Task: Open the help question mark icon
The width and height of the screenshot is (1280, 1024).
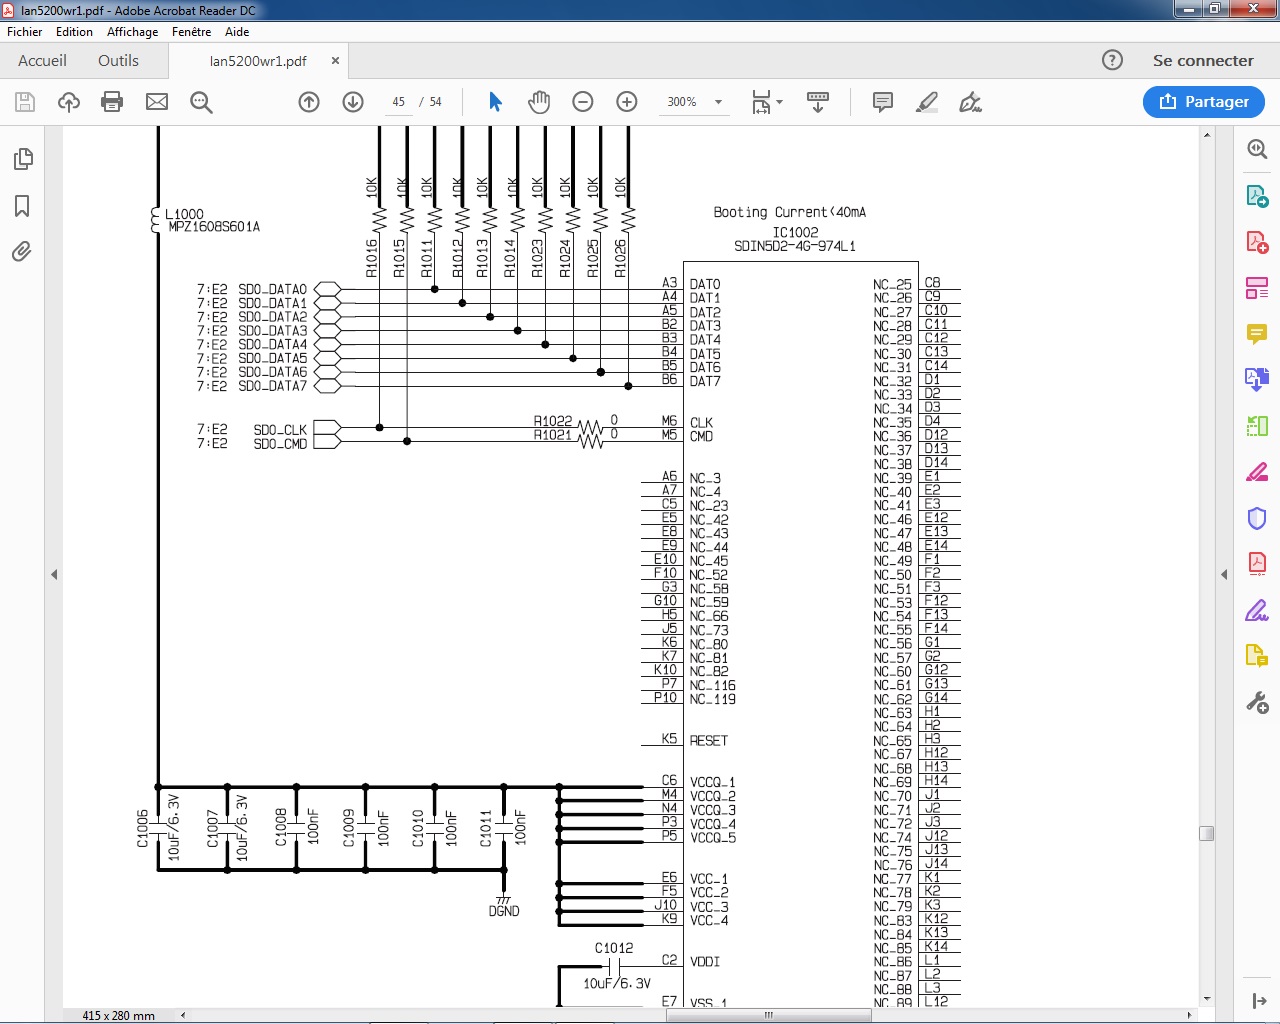Action: pyautogui.click(x=1112, y=60)
